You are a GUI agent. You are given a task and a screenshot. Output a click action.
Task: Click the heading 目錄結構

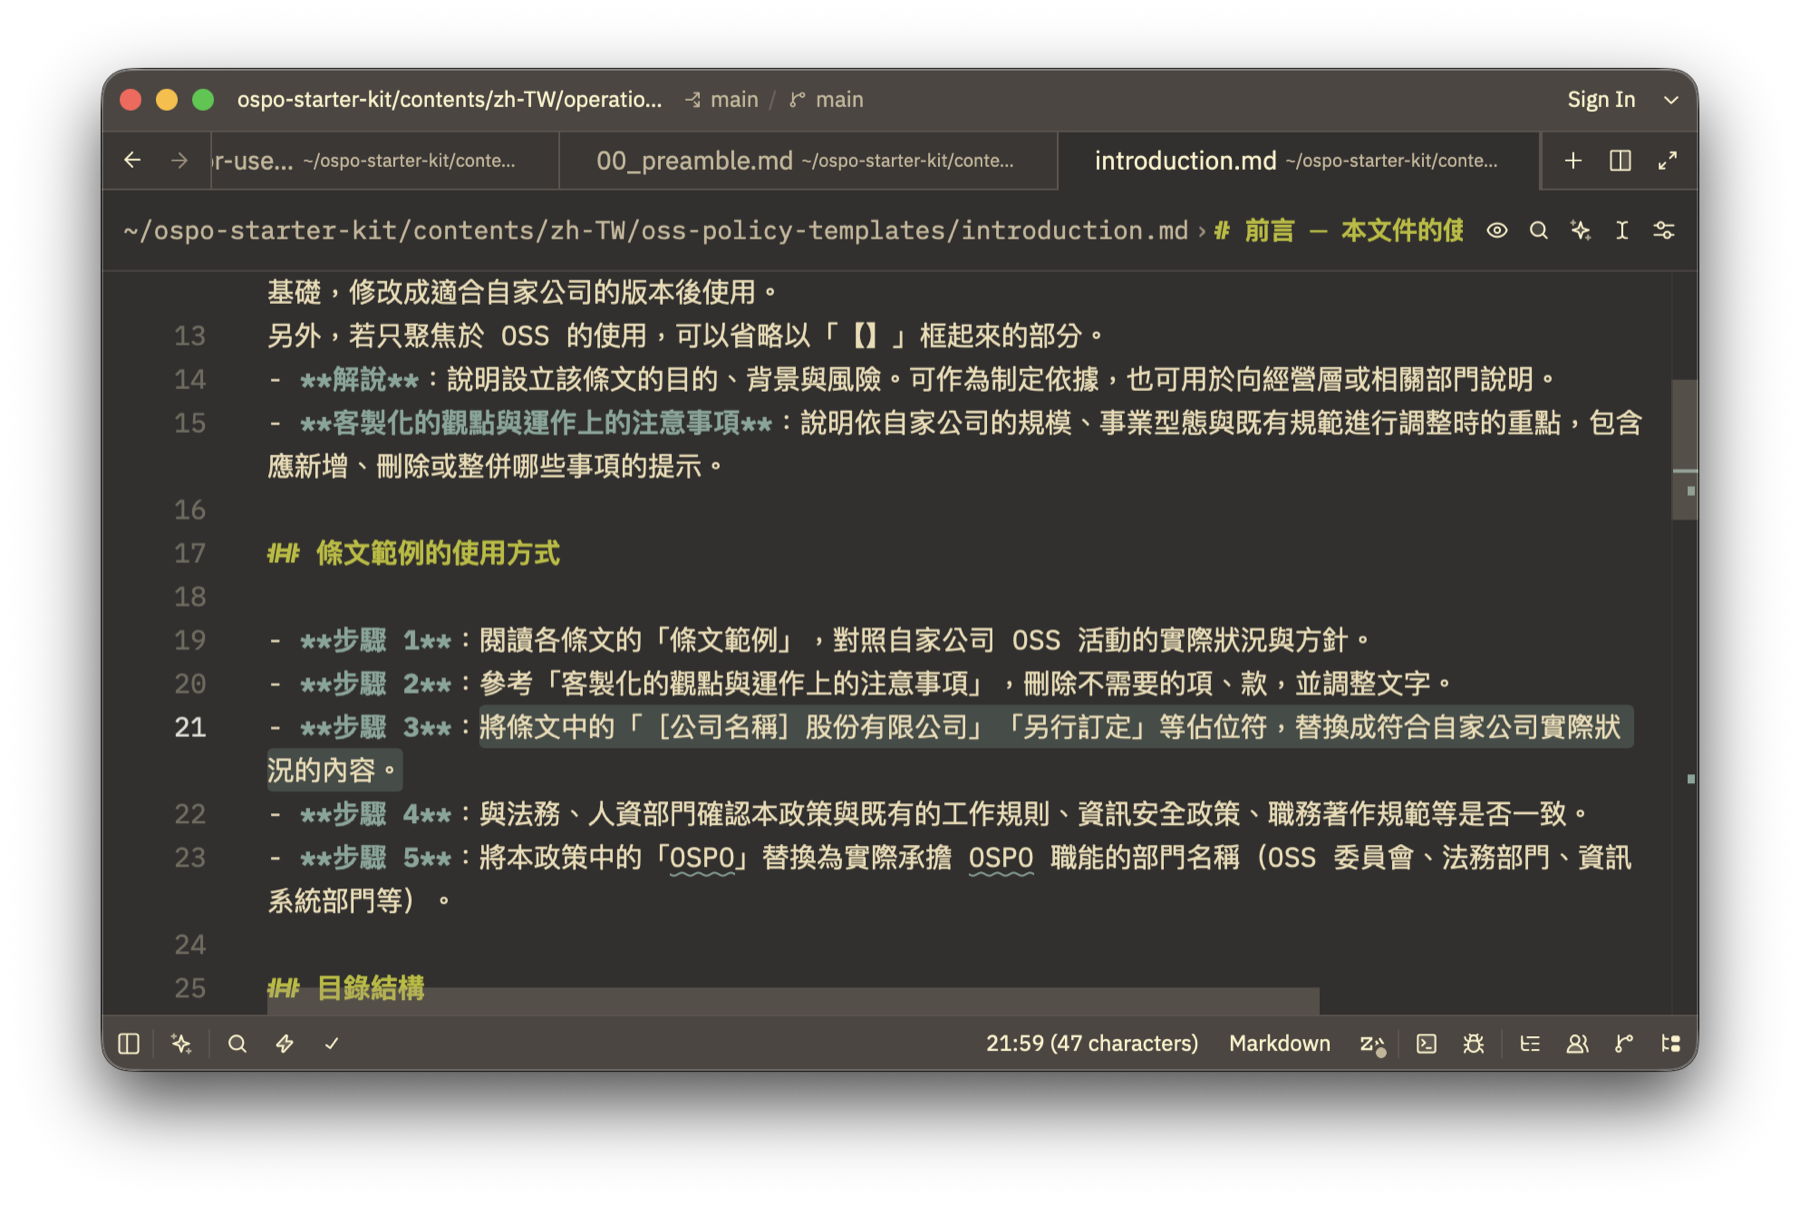[370, 988]
